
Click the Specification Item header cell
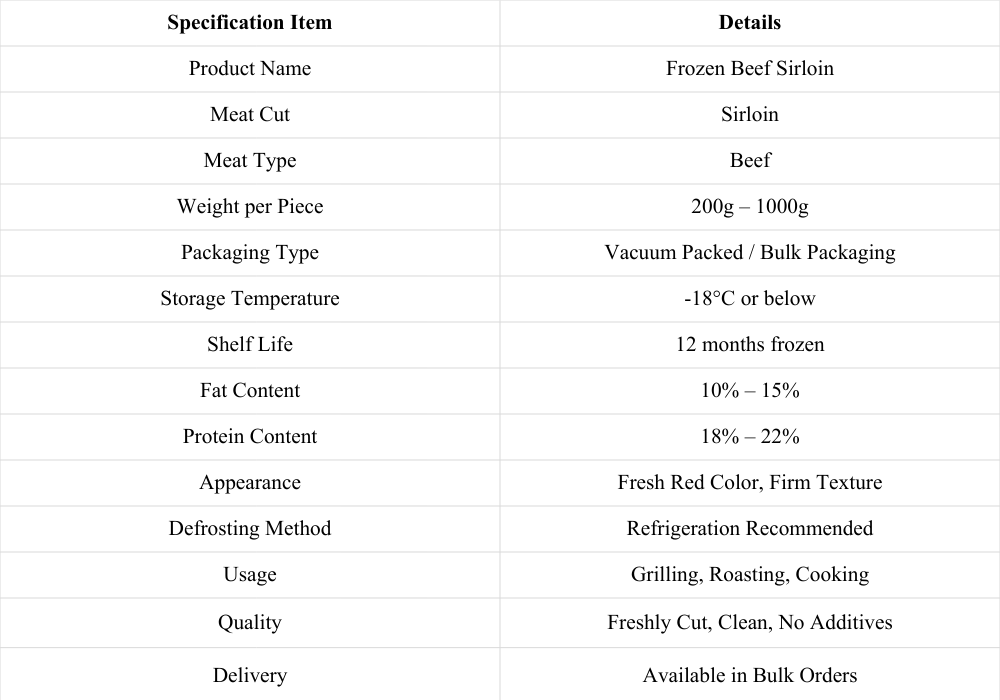(x=249, y=22)
